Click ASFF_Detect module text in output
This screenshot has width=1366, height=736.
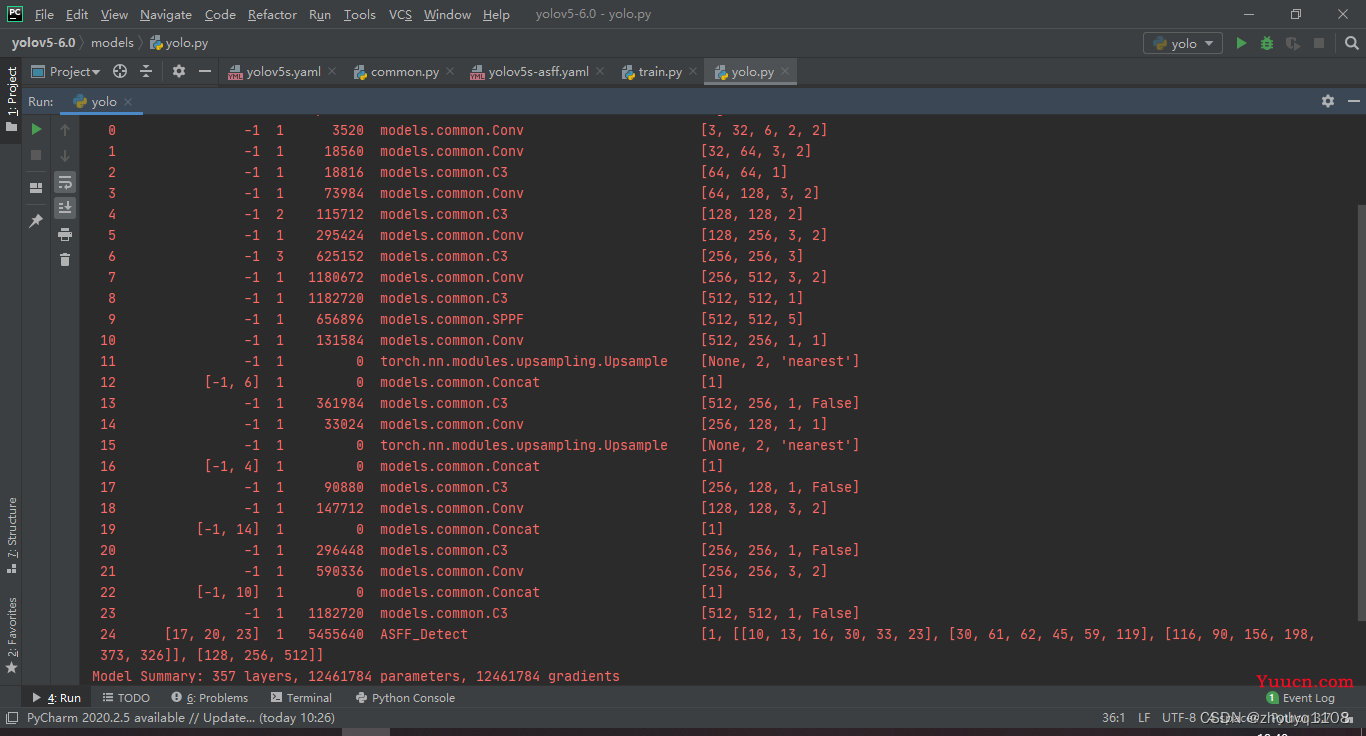[424, 634]
